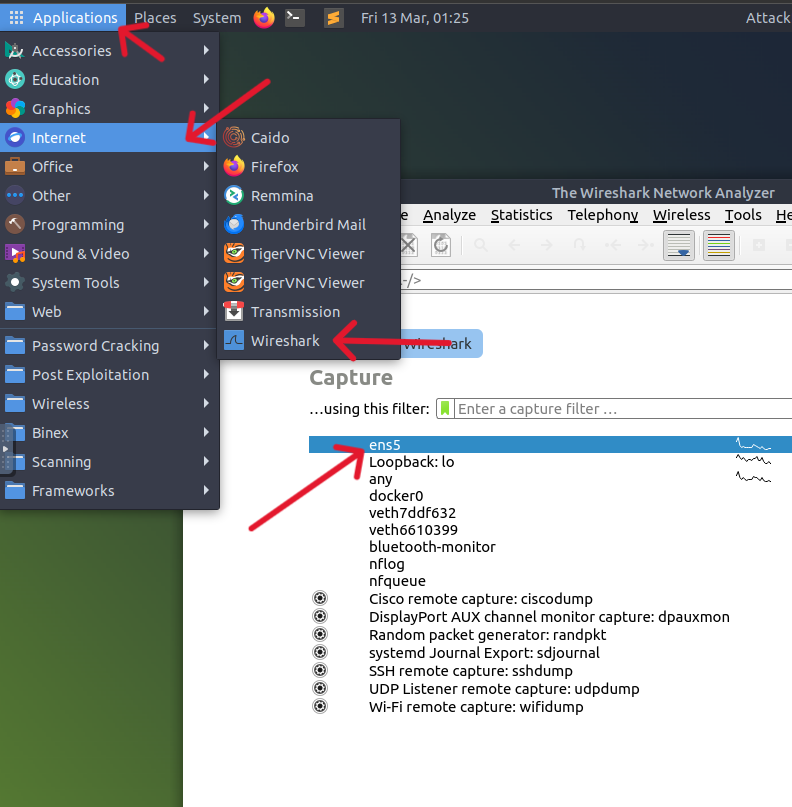Toggle the colorize packet list button
The height and width of the screenshot is (807, 792).
[718, 245]
